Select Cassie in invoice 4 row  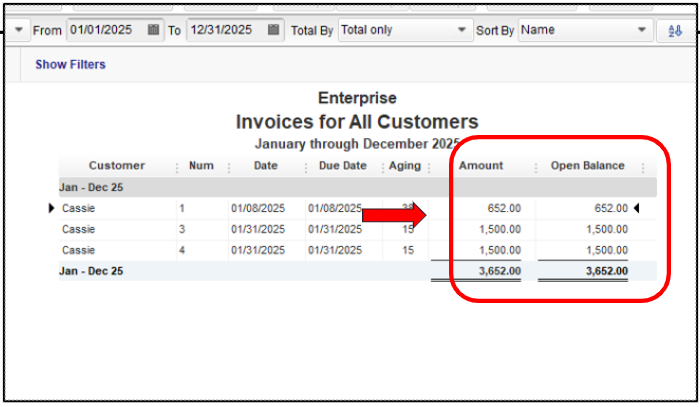[79, 250]
